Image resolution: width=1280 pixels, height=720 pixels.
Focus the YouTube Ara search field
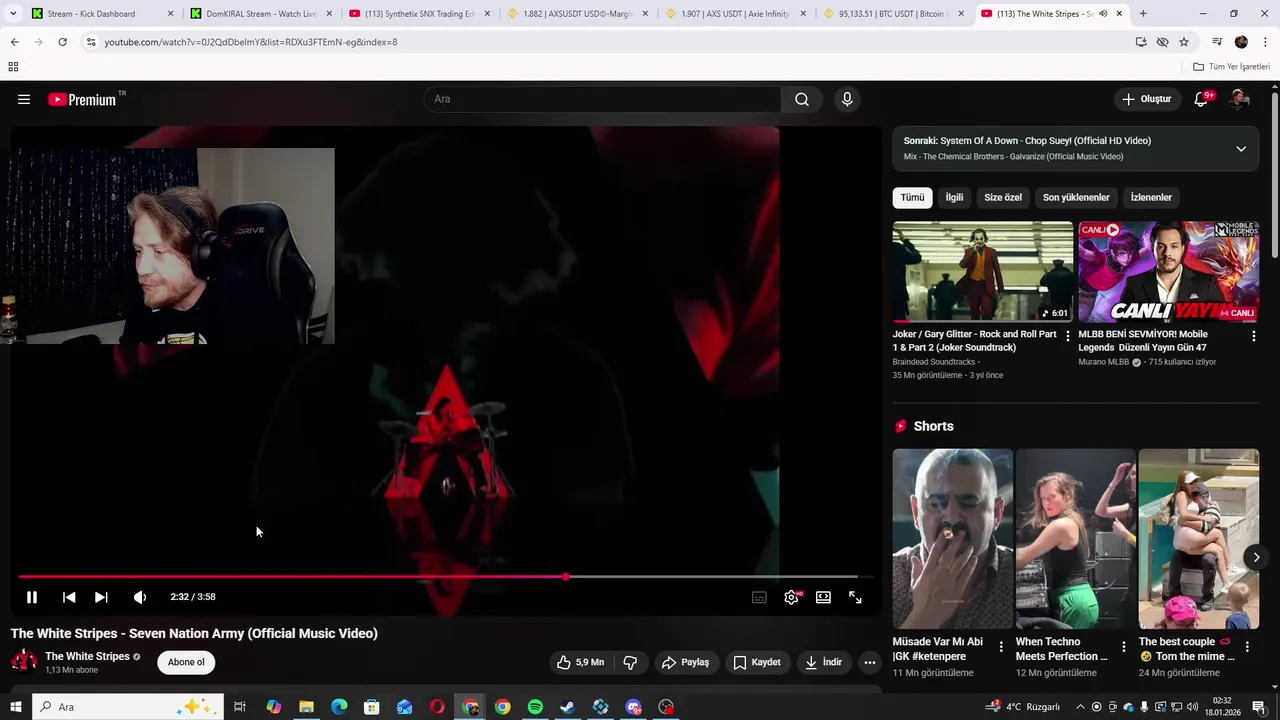coord(603,99)
